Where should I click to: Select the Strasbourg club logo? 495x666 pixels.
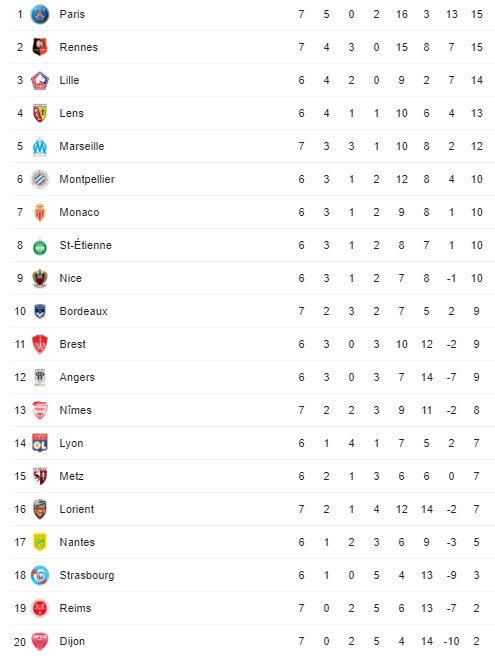click(x=40, y=575)
